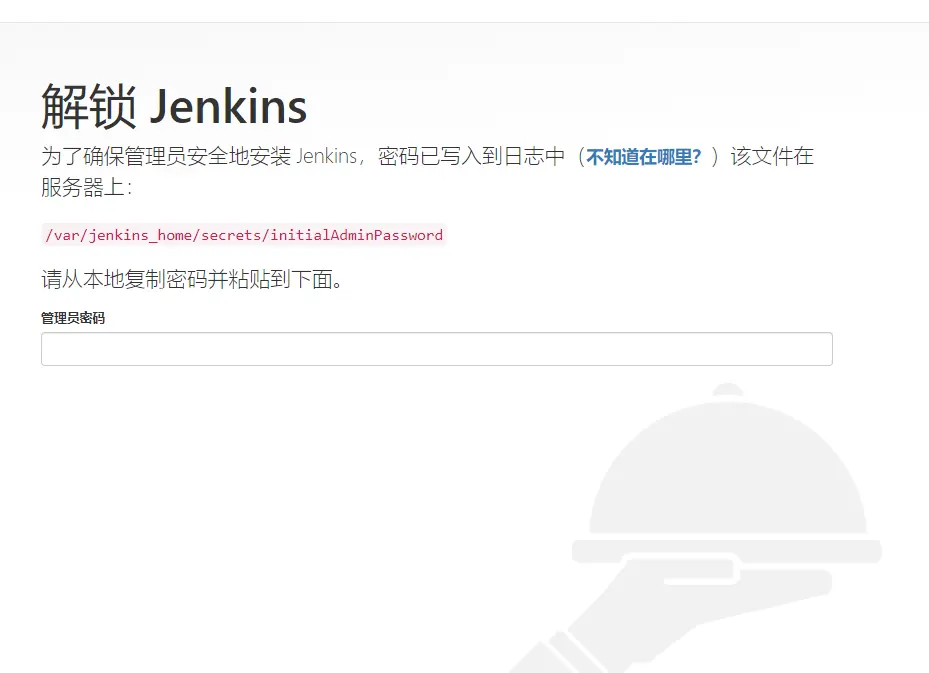Click the 解锁 characters in the heading

pyautogui.click(x=89, y=107)
